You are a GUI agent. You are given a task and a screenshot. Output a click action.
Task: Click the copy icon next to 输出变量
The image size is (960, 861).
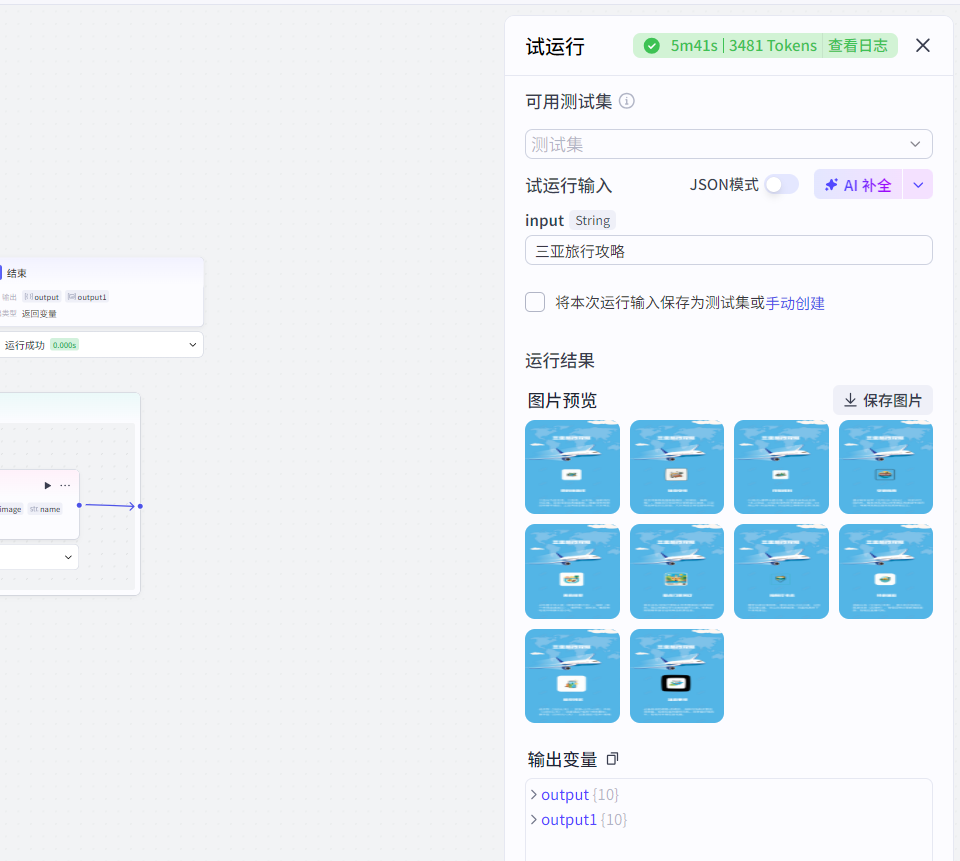[x=612, y=758]
